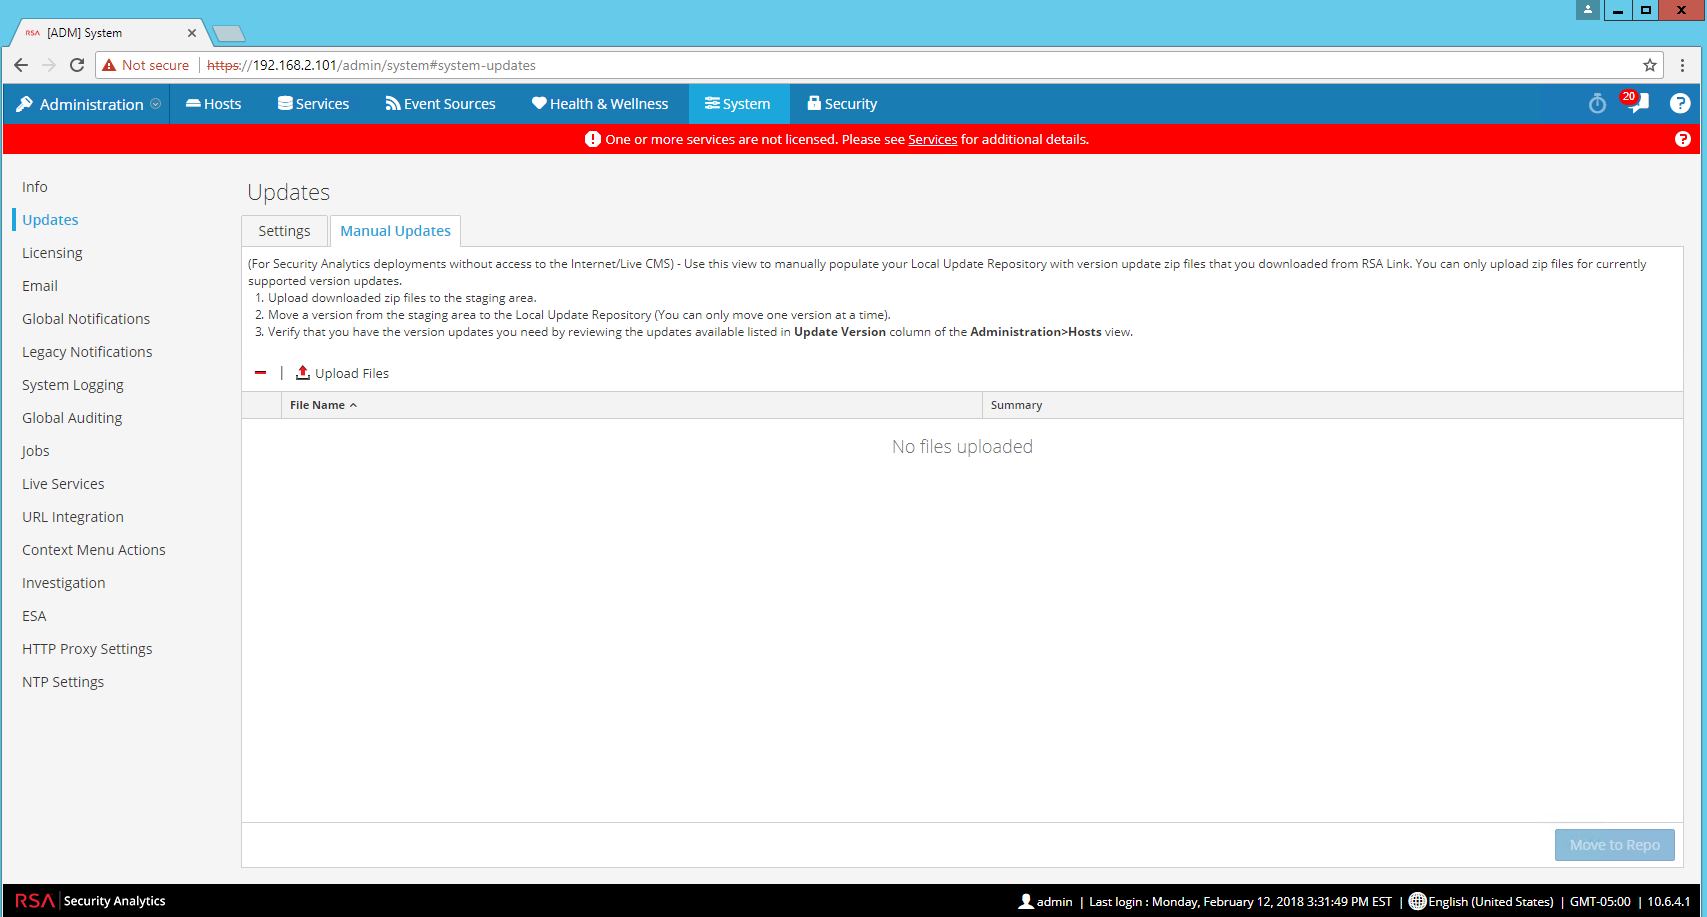Click the browser back arrow

(21, 65)
